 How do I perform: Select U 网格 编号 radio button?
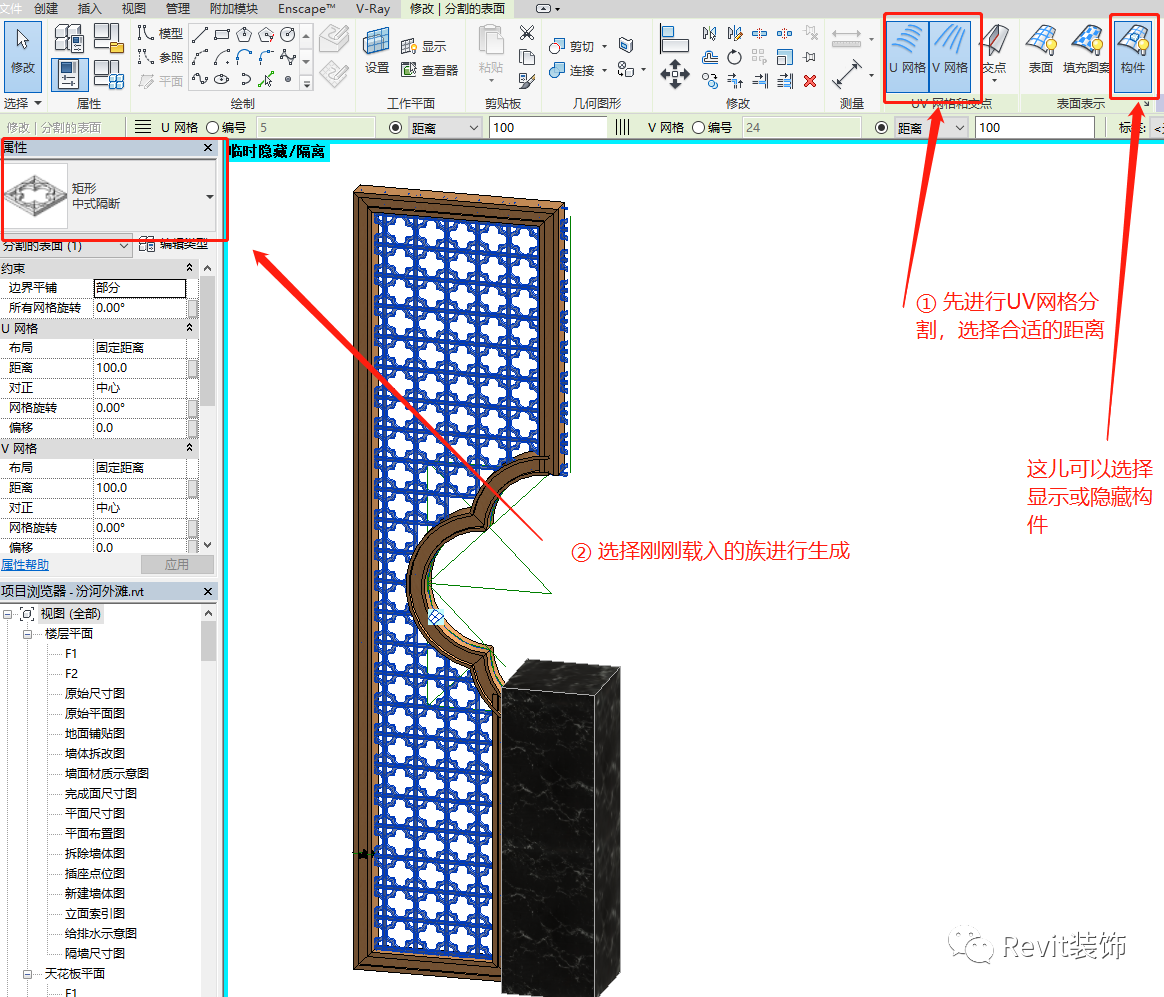click(x=212, y=128)
